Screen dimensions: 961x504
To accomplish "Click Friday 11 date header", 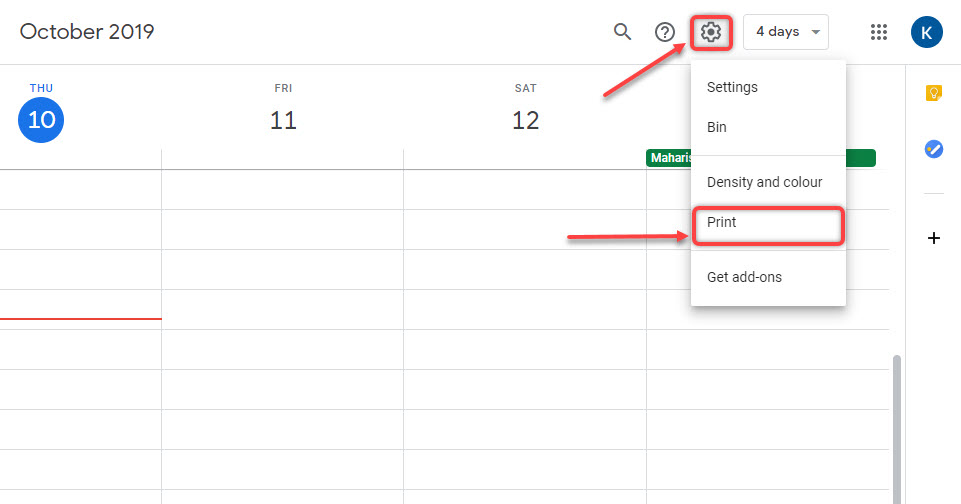I will point(283,120).
